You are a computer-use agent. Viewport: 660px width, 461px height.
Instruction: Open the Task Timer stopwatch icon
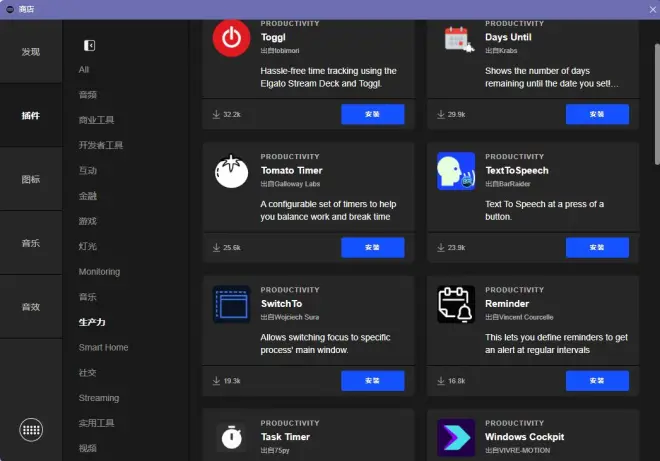(231, 437)
